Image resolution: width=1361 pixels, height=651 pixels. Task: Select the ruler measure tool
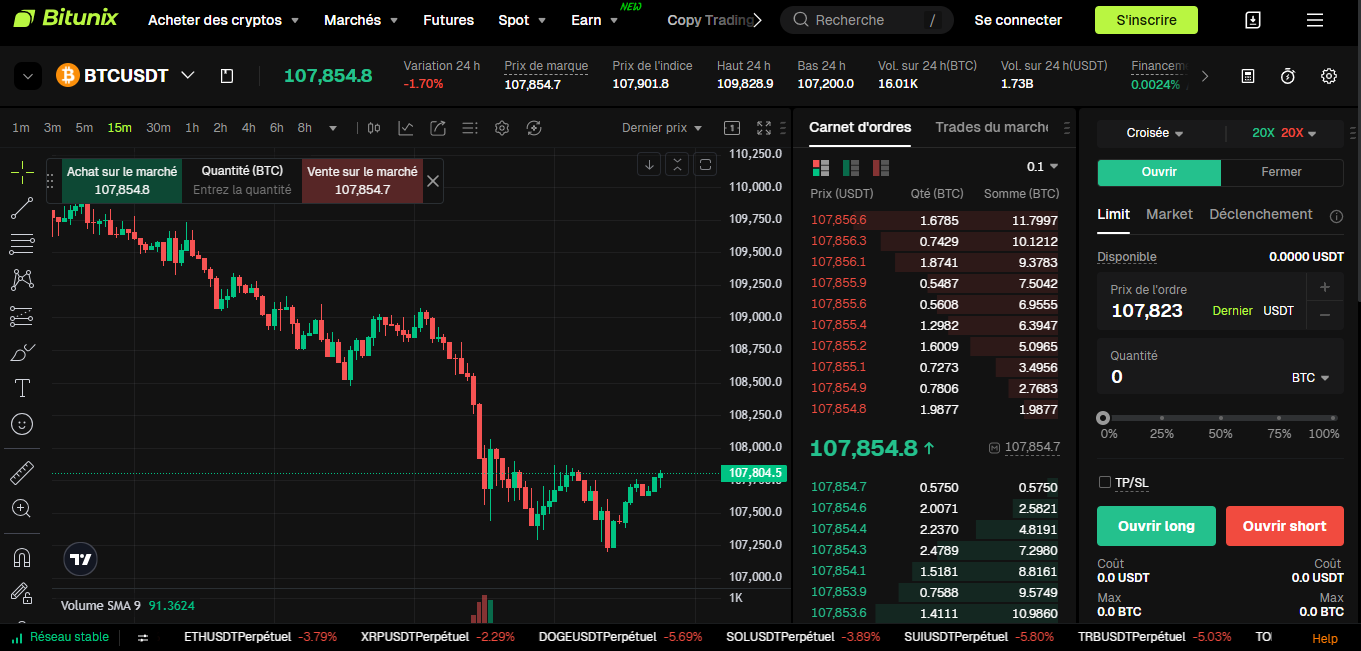point(21,471)
